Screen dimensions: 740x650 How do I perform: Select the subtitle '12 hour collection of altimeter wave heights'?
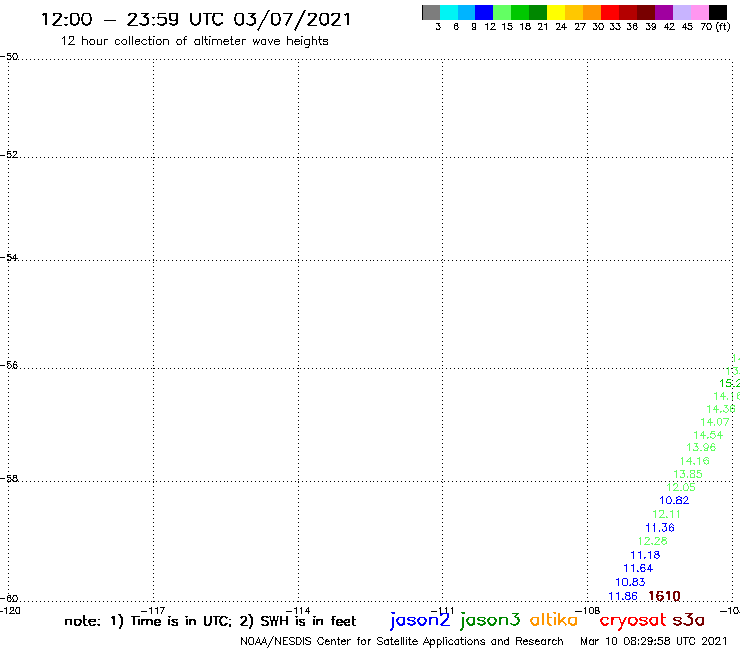point(194,41)
